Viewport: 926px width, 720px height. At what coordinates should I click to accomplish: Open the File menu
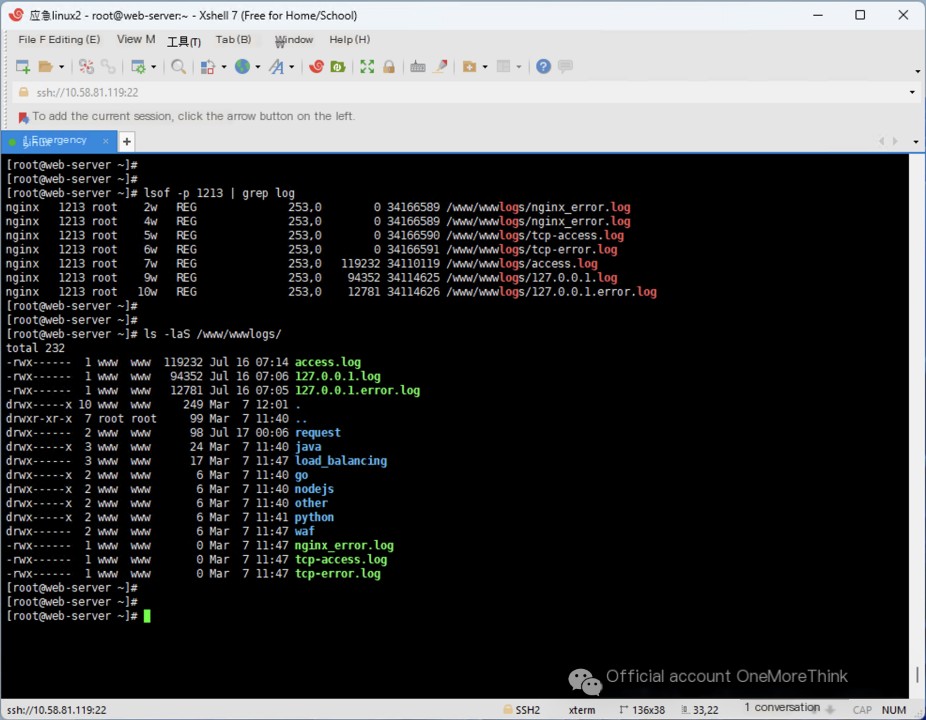click(31, 40)
